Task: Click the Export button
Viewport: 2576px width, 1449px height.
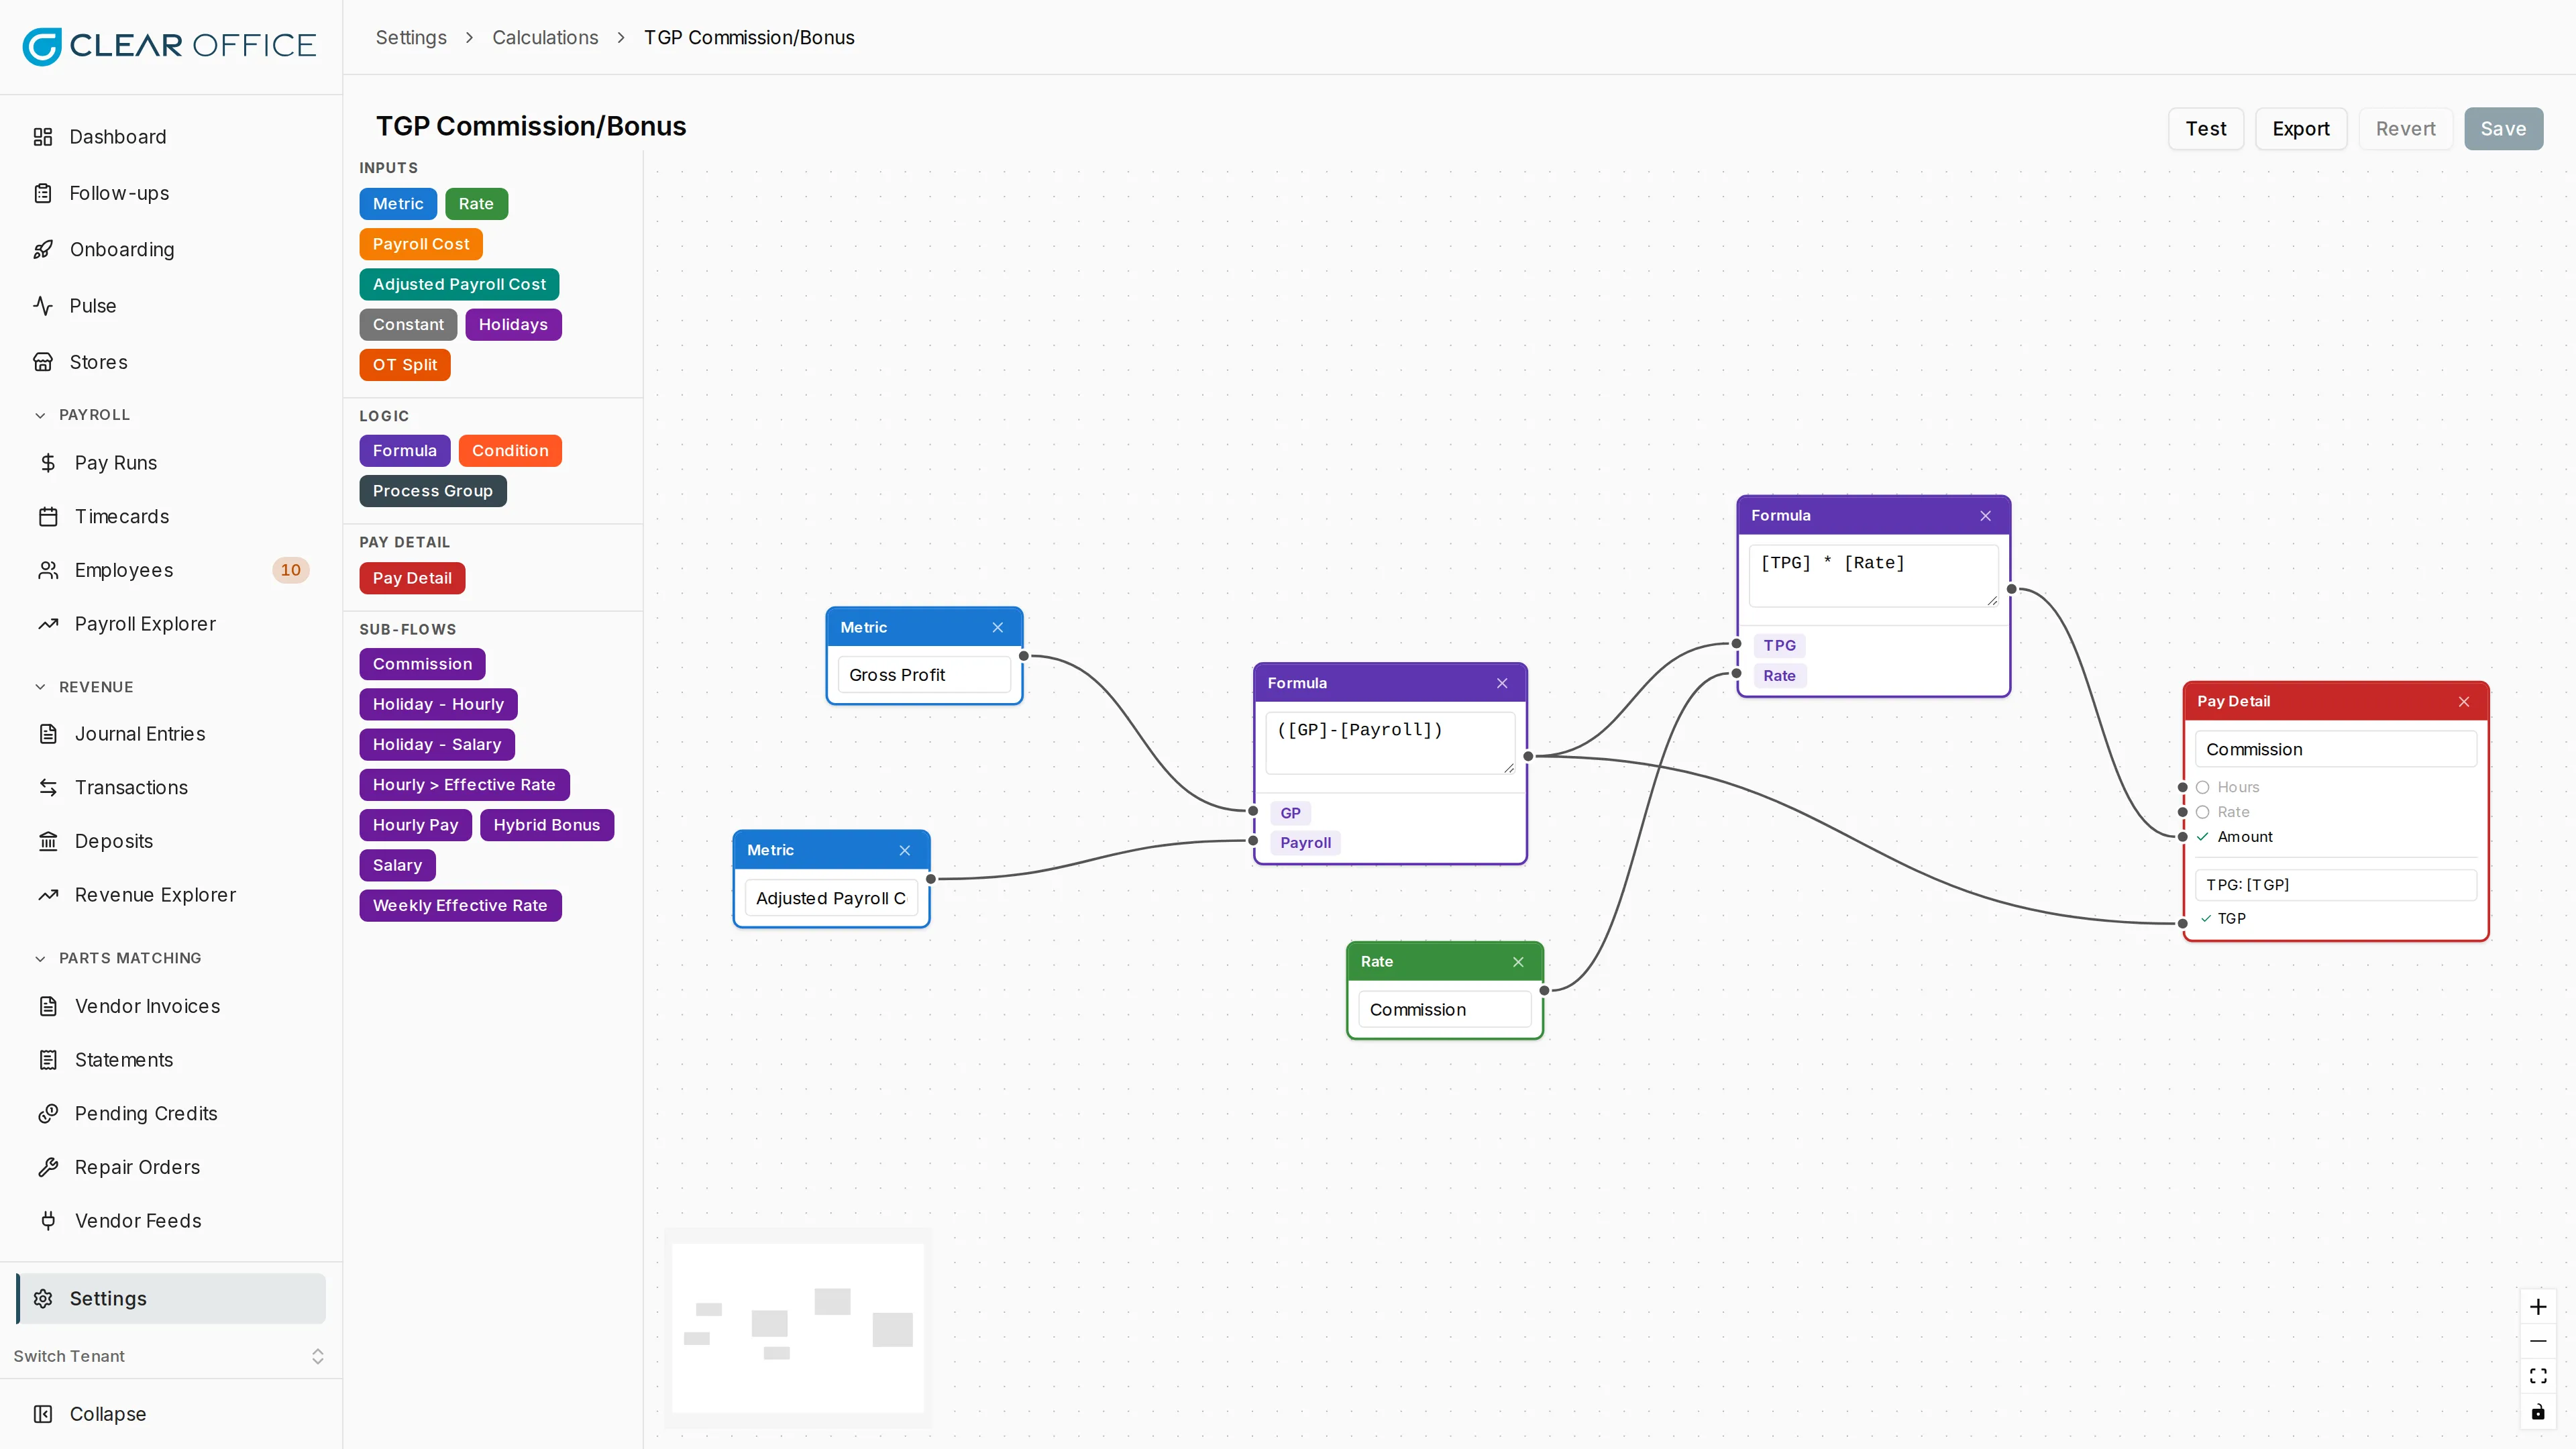Action: 2301,129
